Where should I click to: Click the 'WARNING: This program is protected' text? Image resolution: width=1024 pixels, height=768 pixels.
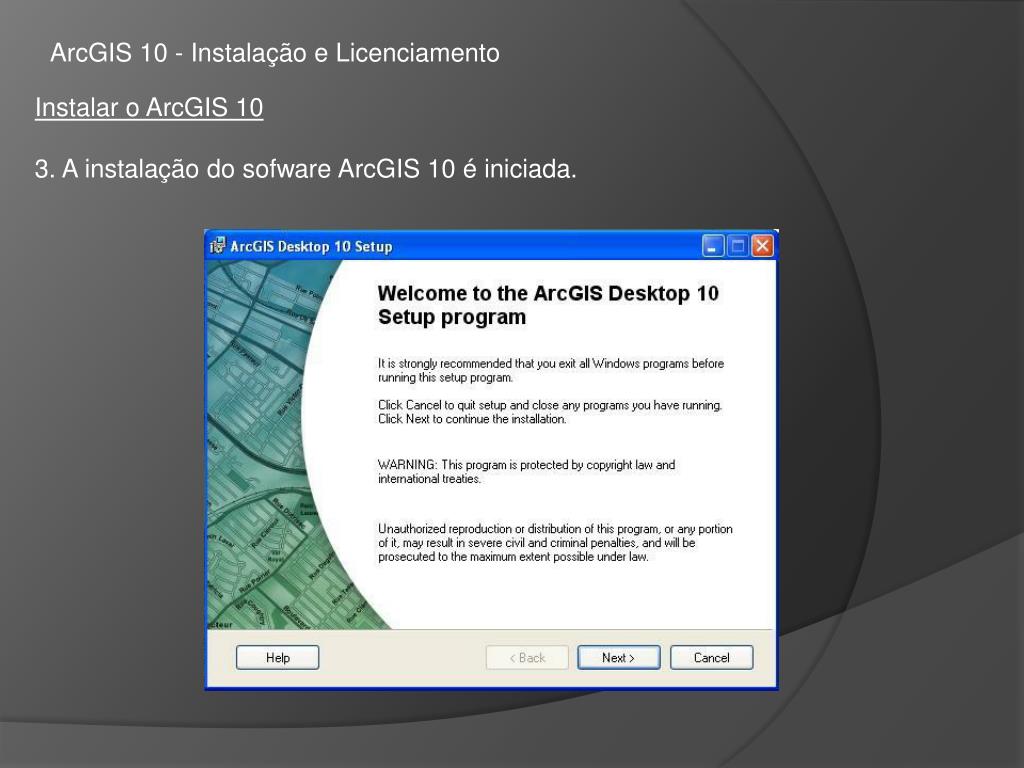point(526,472)
